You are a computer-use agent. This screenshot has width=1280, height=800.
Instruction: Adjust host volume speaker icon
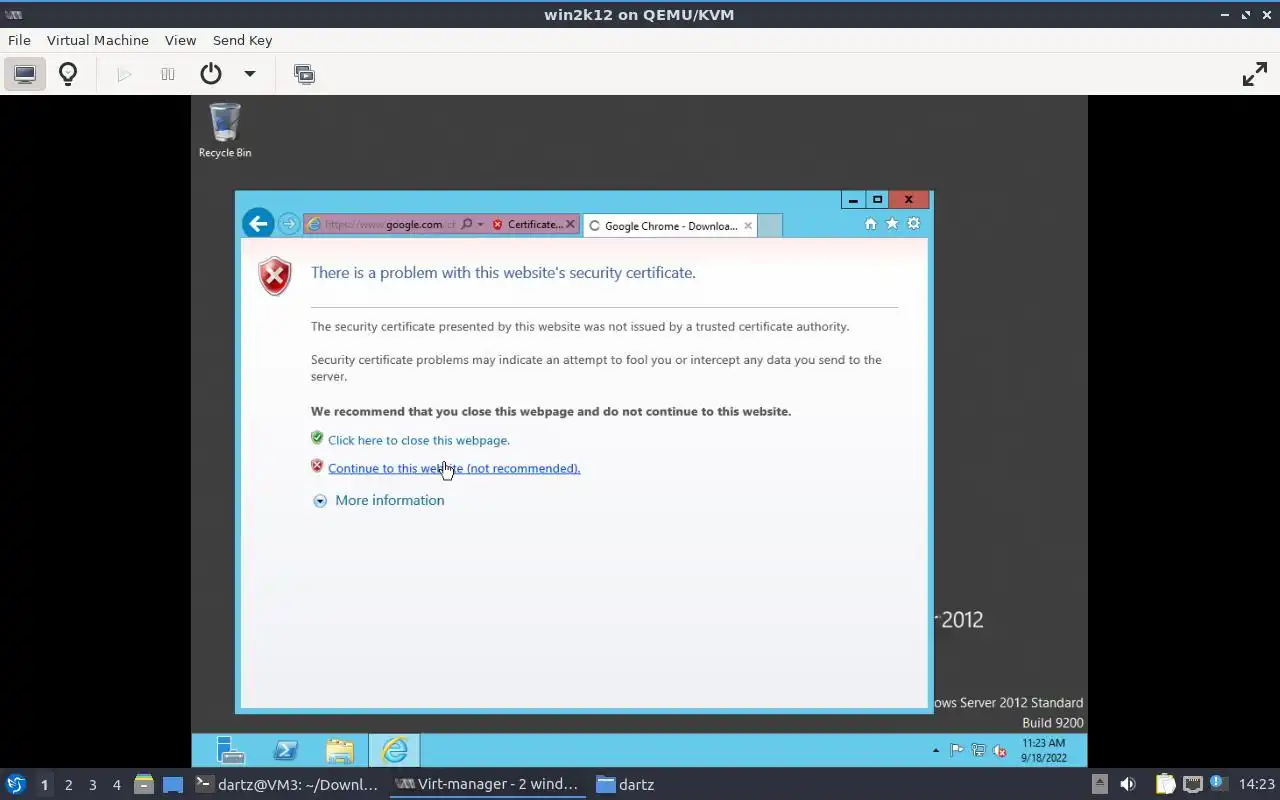pos(1128,785)
